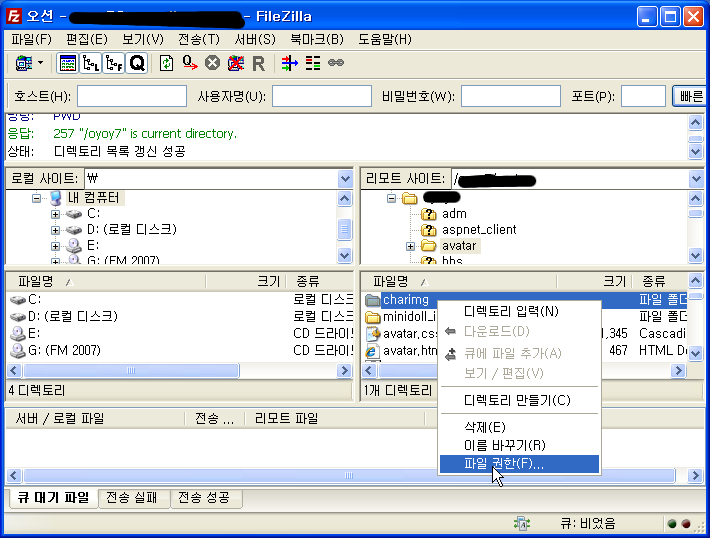The width and height of the screenshot is (710, 538).
Task: Toggle synchronized browsing icon
Action: (x=336, y=62)
